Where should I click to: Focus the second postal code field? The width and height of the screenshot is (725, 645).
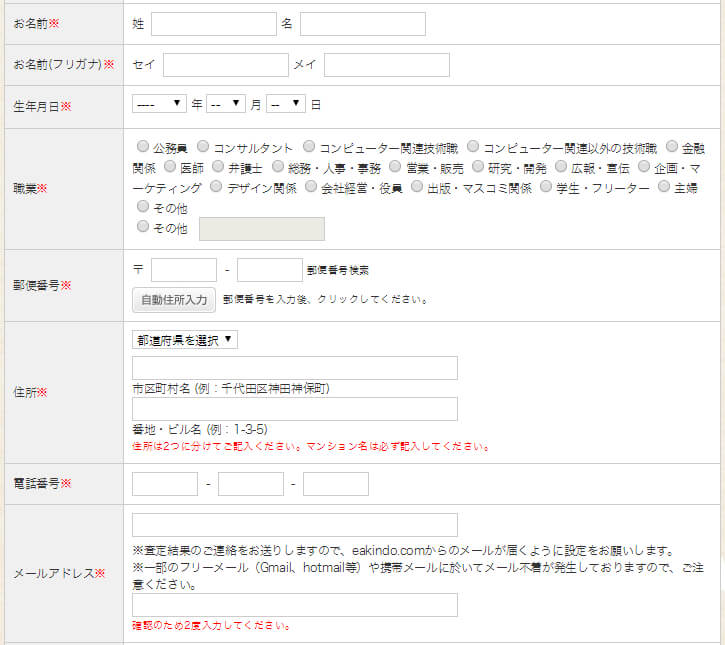pyautogui.click(x=270, y=270)
